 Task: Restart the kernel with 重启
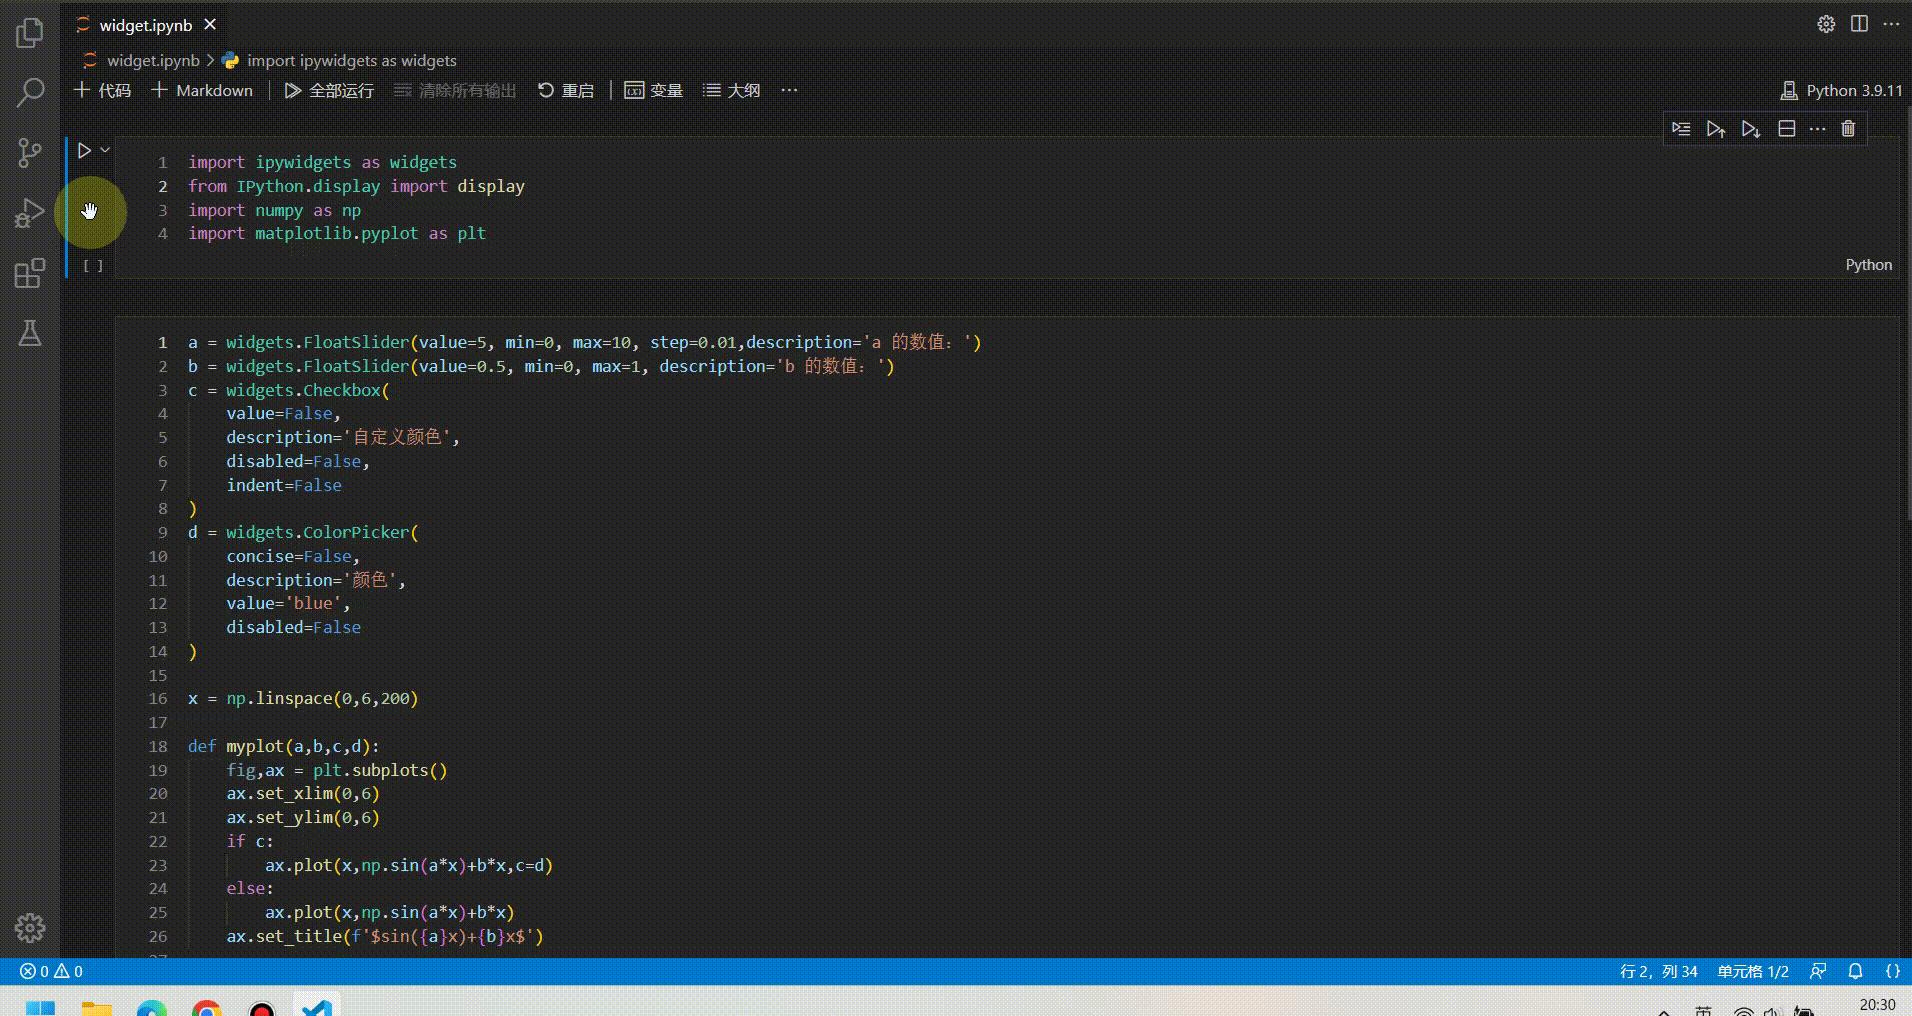[566, 90]
